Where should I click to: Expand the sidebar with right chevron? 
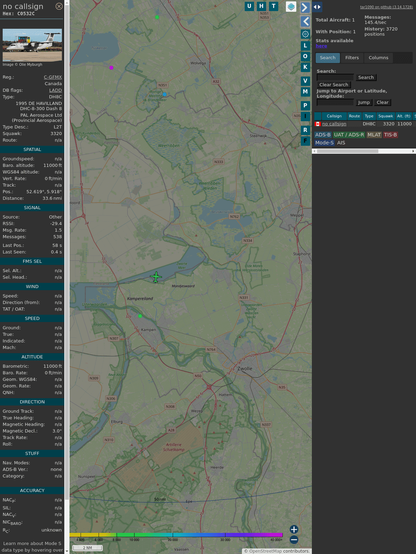(305, 7)
